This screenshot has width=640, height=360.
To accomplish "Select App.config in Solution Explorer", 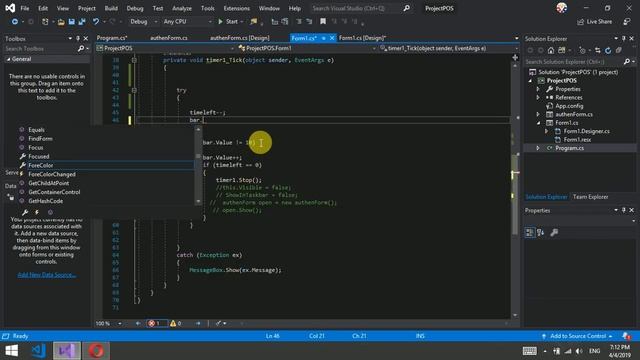I will 569,106.
